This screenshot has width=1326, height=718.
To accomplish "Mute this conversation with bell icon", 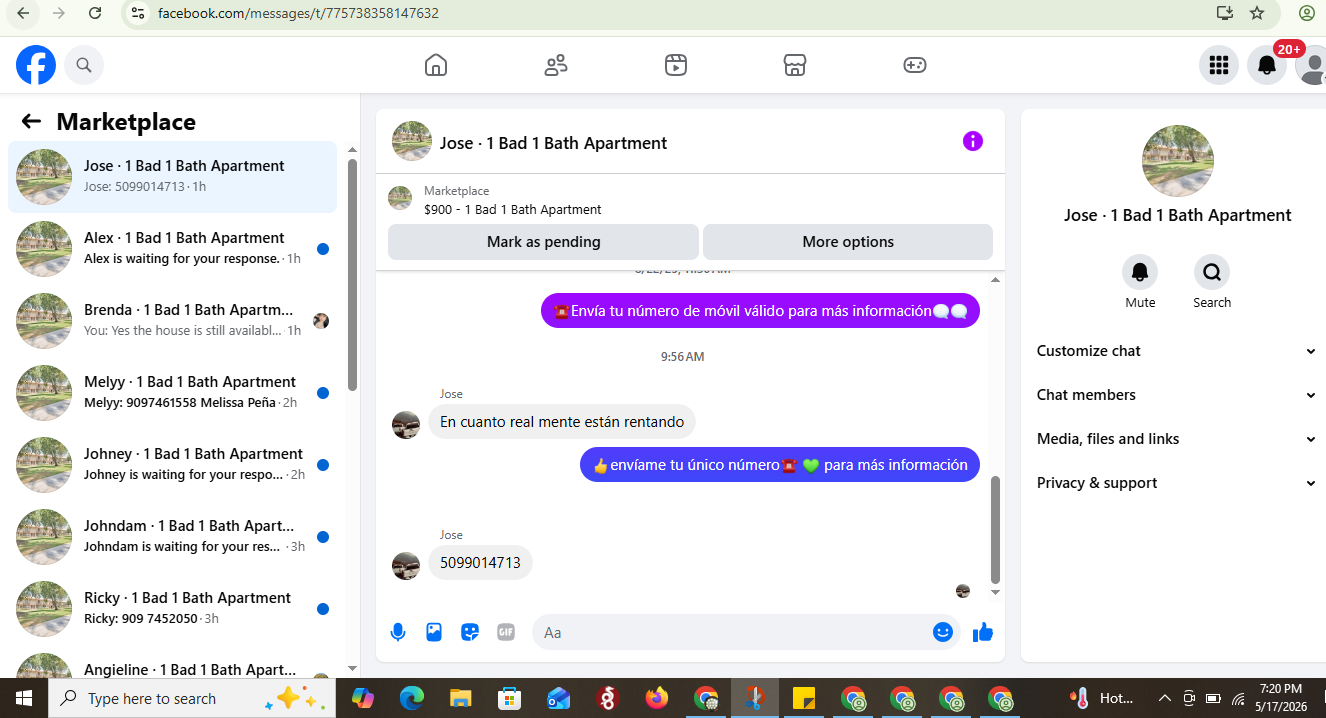I will tap(1140, 272).
